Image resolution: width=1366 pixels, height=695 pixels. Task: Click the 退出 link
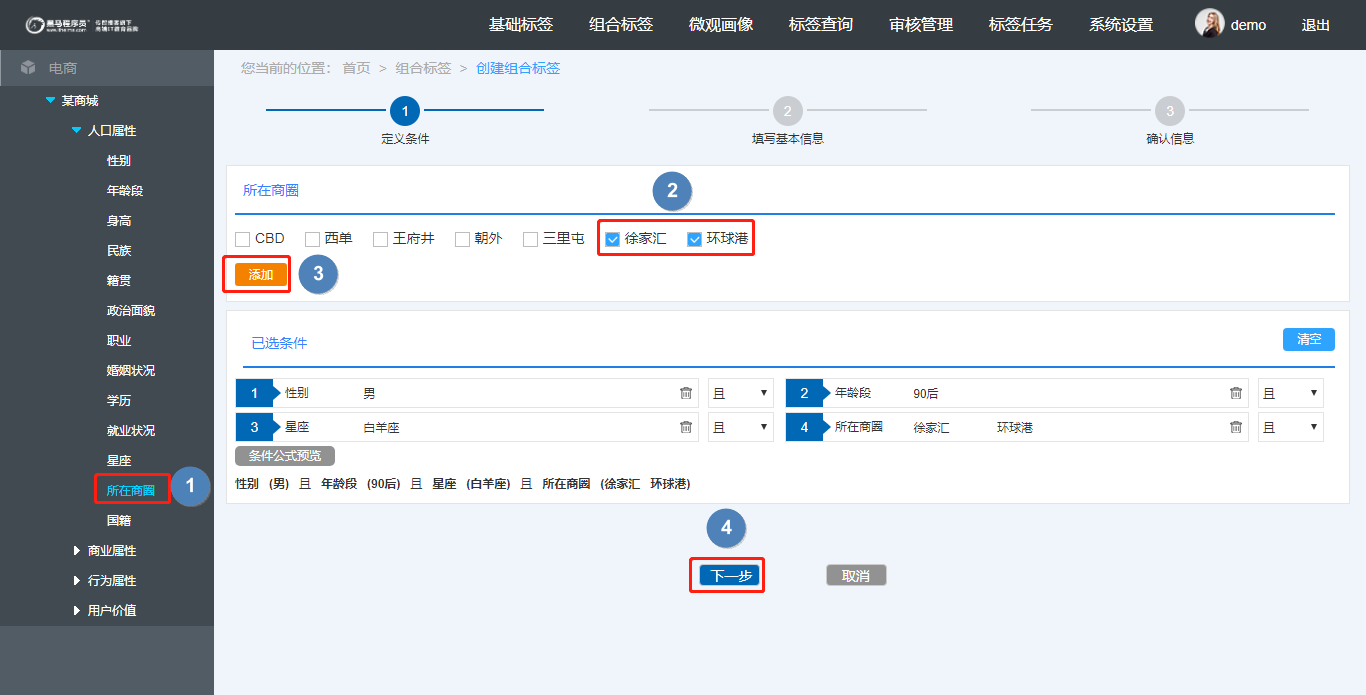click(1316, 25)
